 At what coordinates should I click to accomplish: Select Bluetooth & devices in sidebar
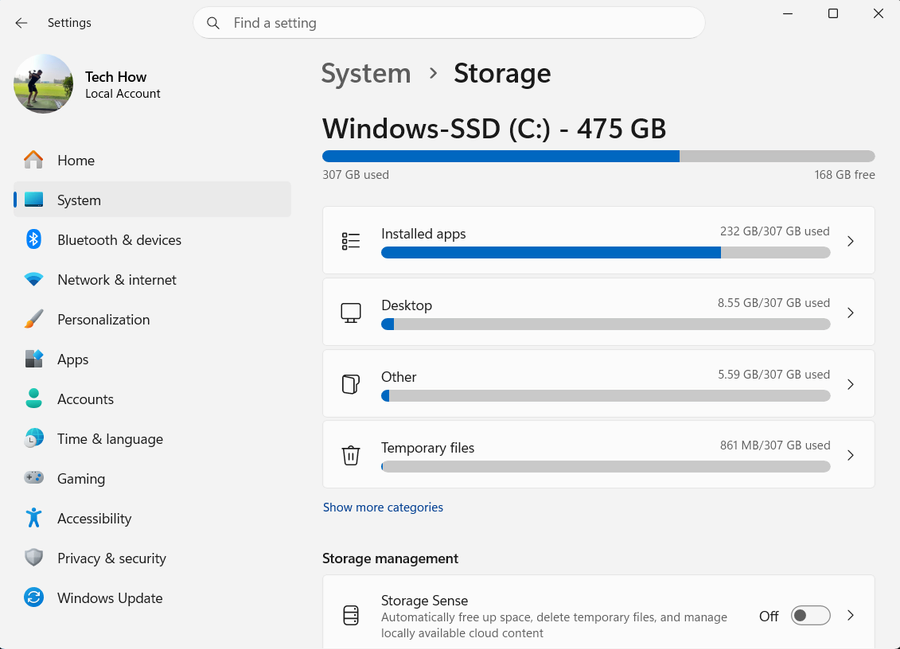point(152,240)
